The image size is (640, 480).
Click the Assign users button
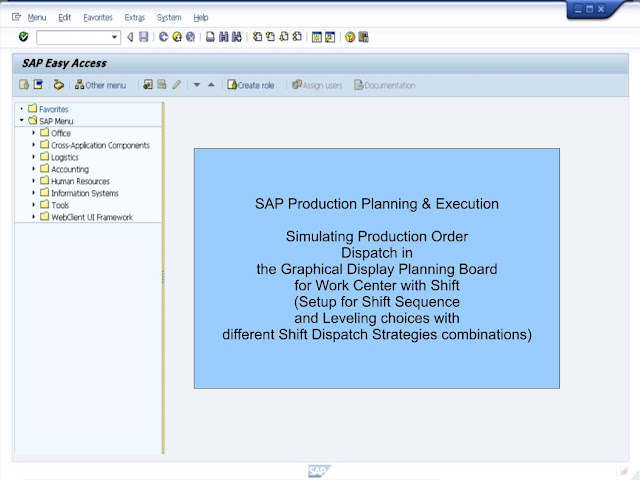[317, 85]
